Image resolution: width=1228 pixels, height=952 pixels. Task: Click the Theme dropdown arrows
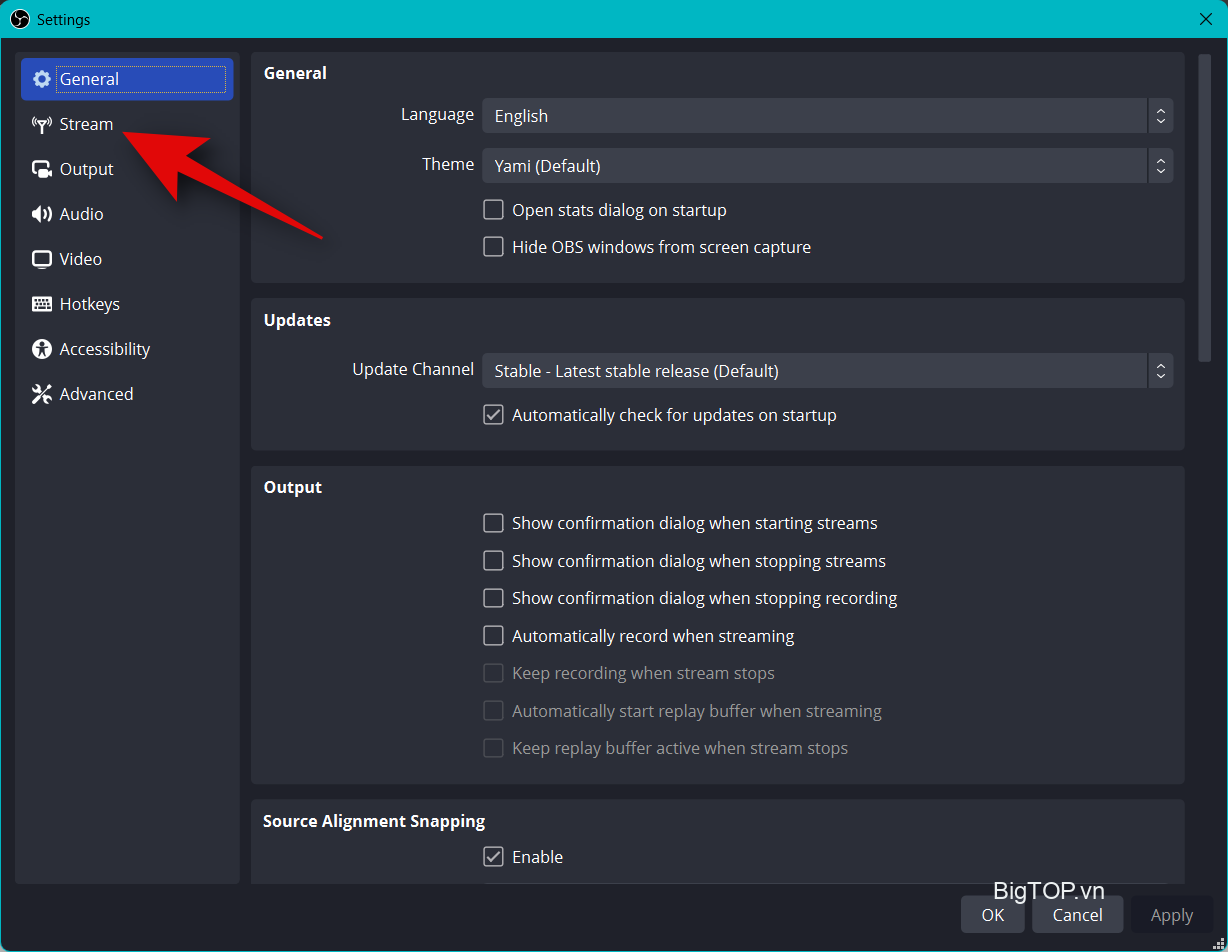point(1160,166)
